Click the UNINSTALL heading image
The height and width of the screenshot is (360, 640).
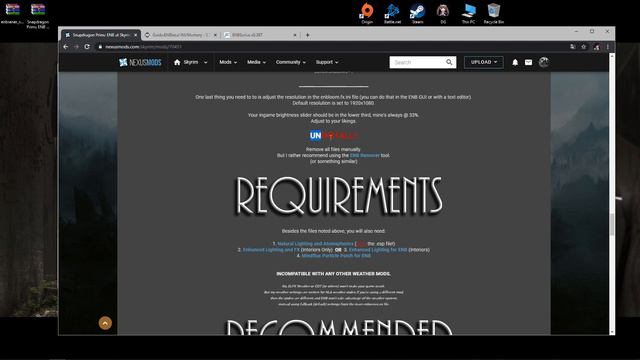coord(333,136)
